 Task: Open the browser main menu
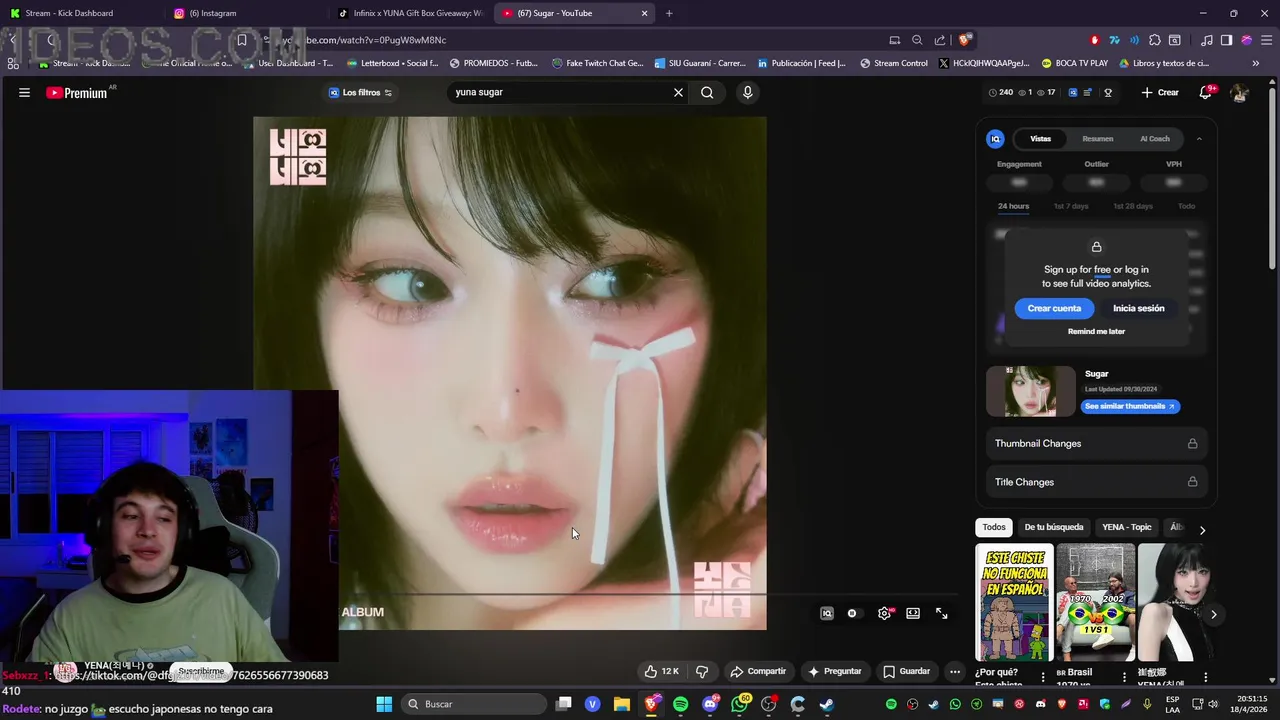point(1265,40)
